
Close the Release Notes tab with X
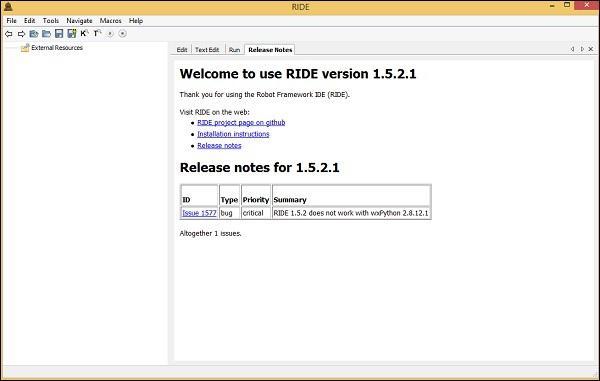591,49
